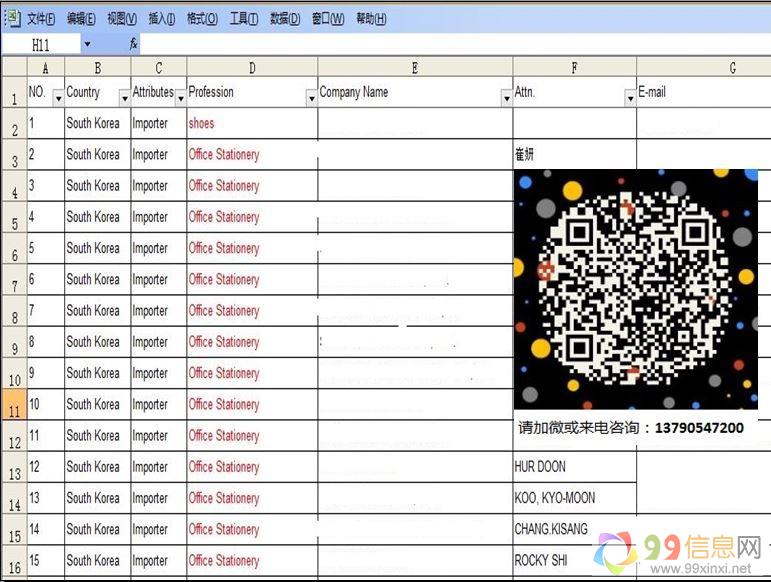The height and width of the screenshot is (582, 771).
Task: Open the Company Name filter dropdown
Action: pos(505,98)
